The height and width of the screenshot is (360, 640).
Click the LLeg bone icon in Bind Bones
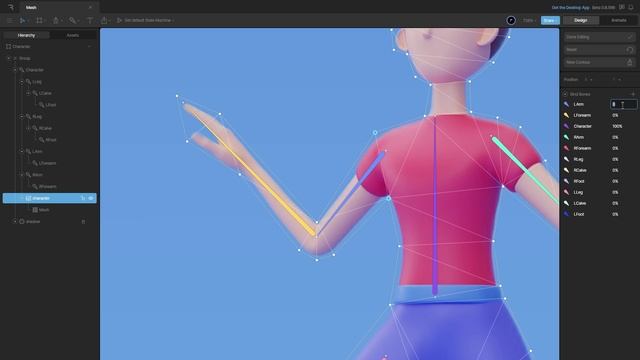point(566,192)
